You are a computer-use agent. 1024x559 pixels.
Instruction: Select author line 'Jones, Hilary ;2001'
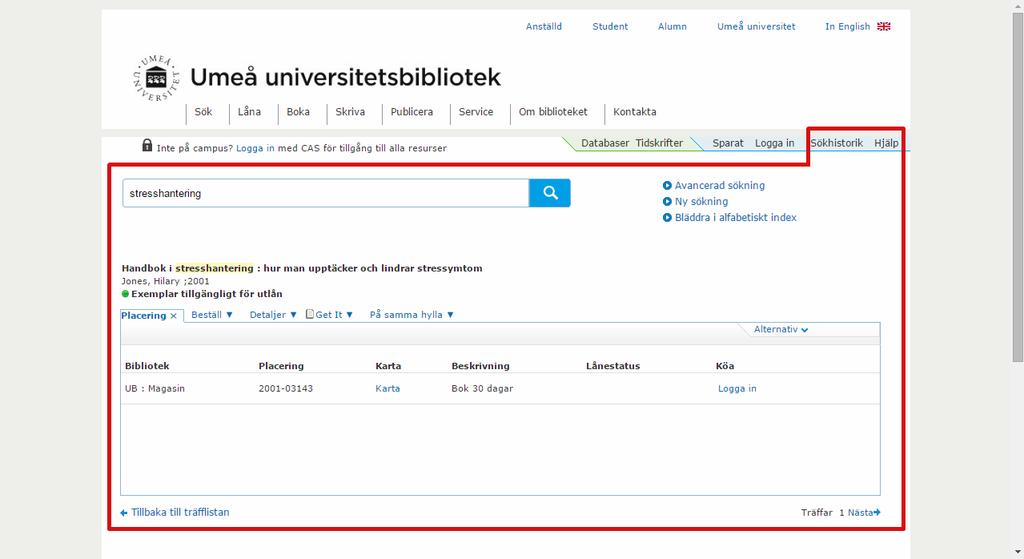(x=165, y=281)
